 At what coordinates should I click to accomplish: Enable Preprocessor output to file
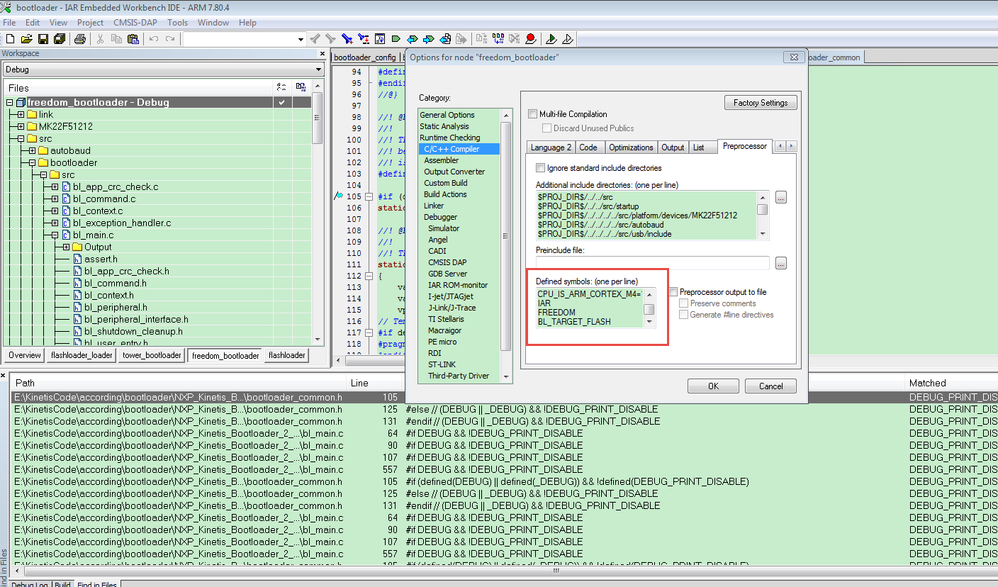tap(673, 292)
